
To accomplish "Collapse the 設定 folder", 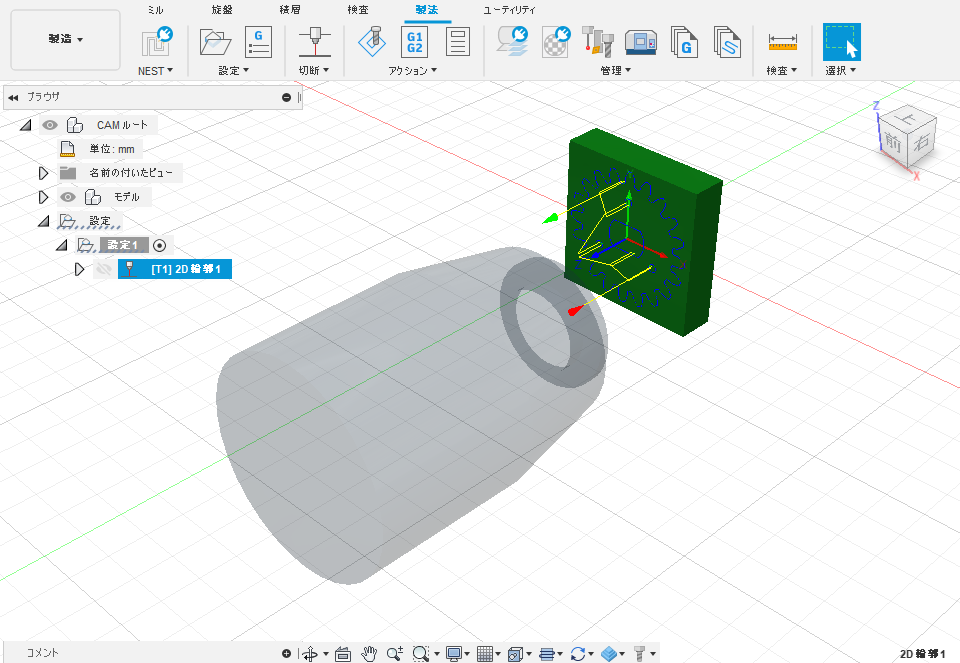I will pos(43,221).
